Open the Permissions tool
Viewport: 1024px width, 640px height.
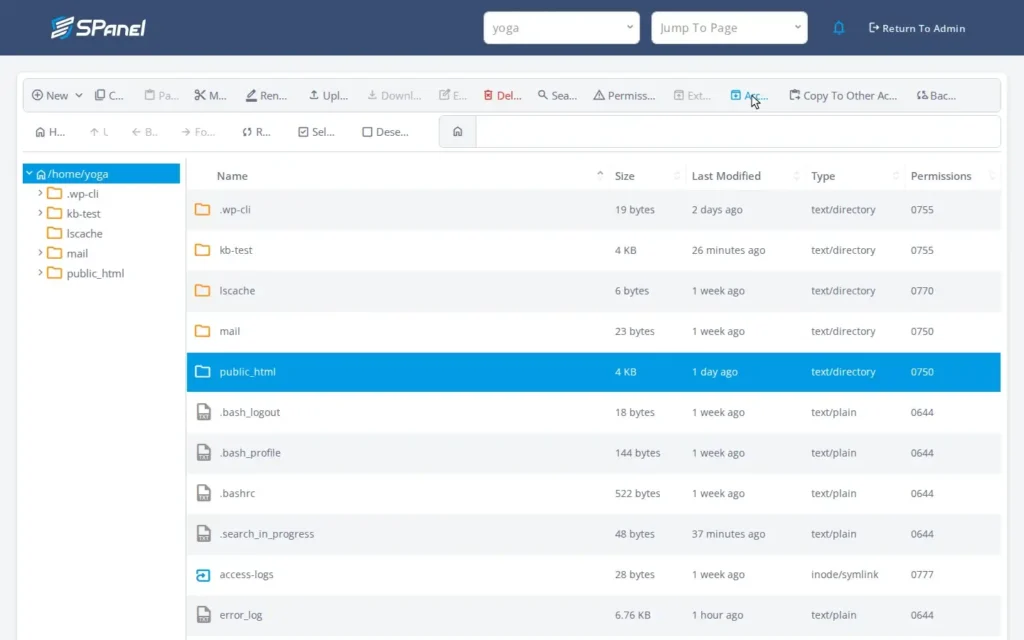click(624, 95)
